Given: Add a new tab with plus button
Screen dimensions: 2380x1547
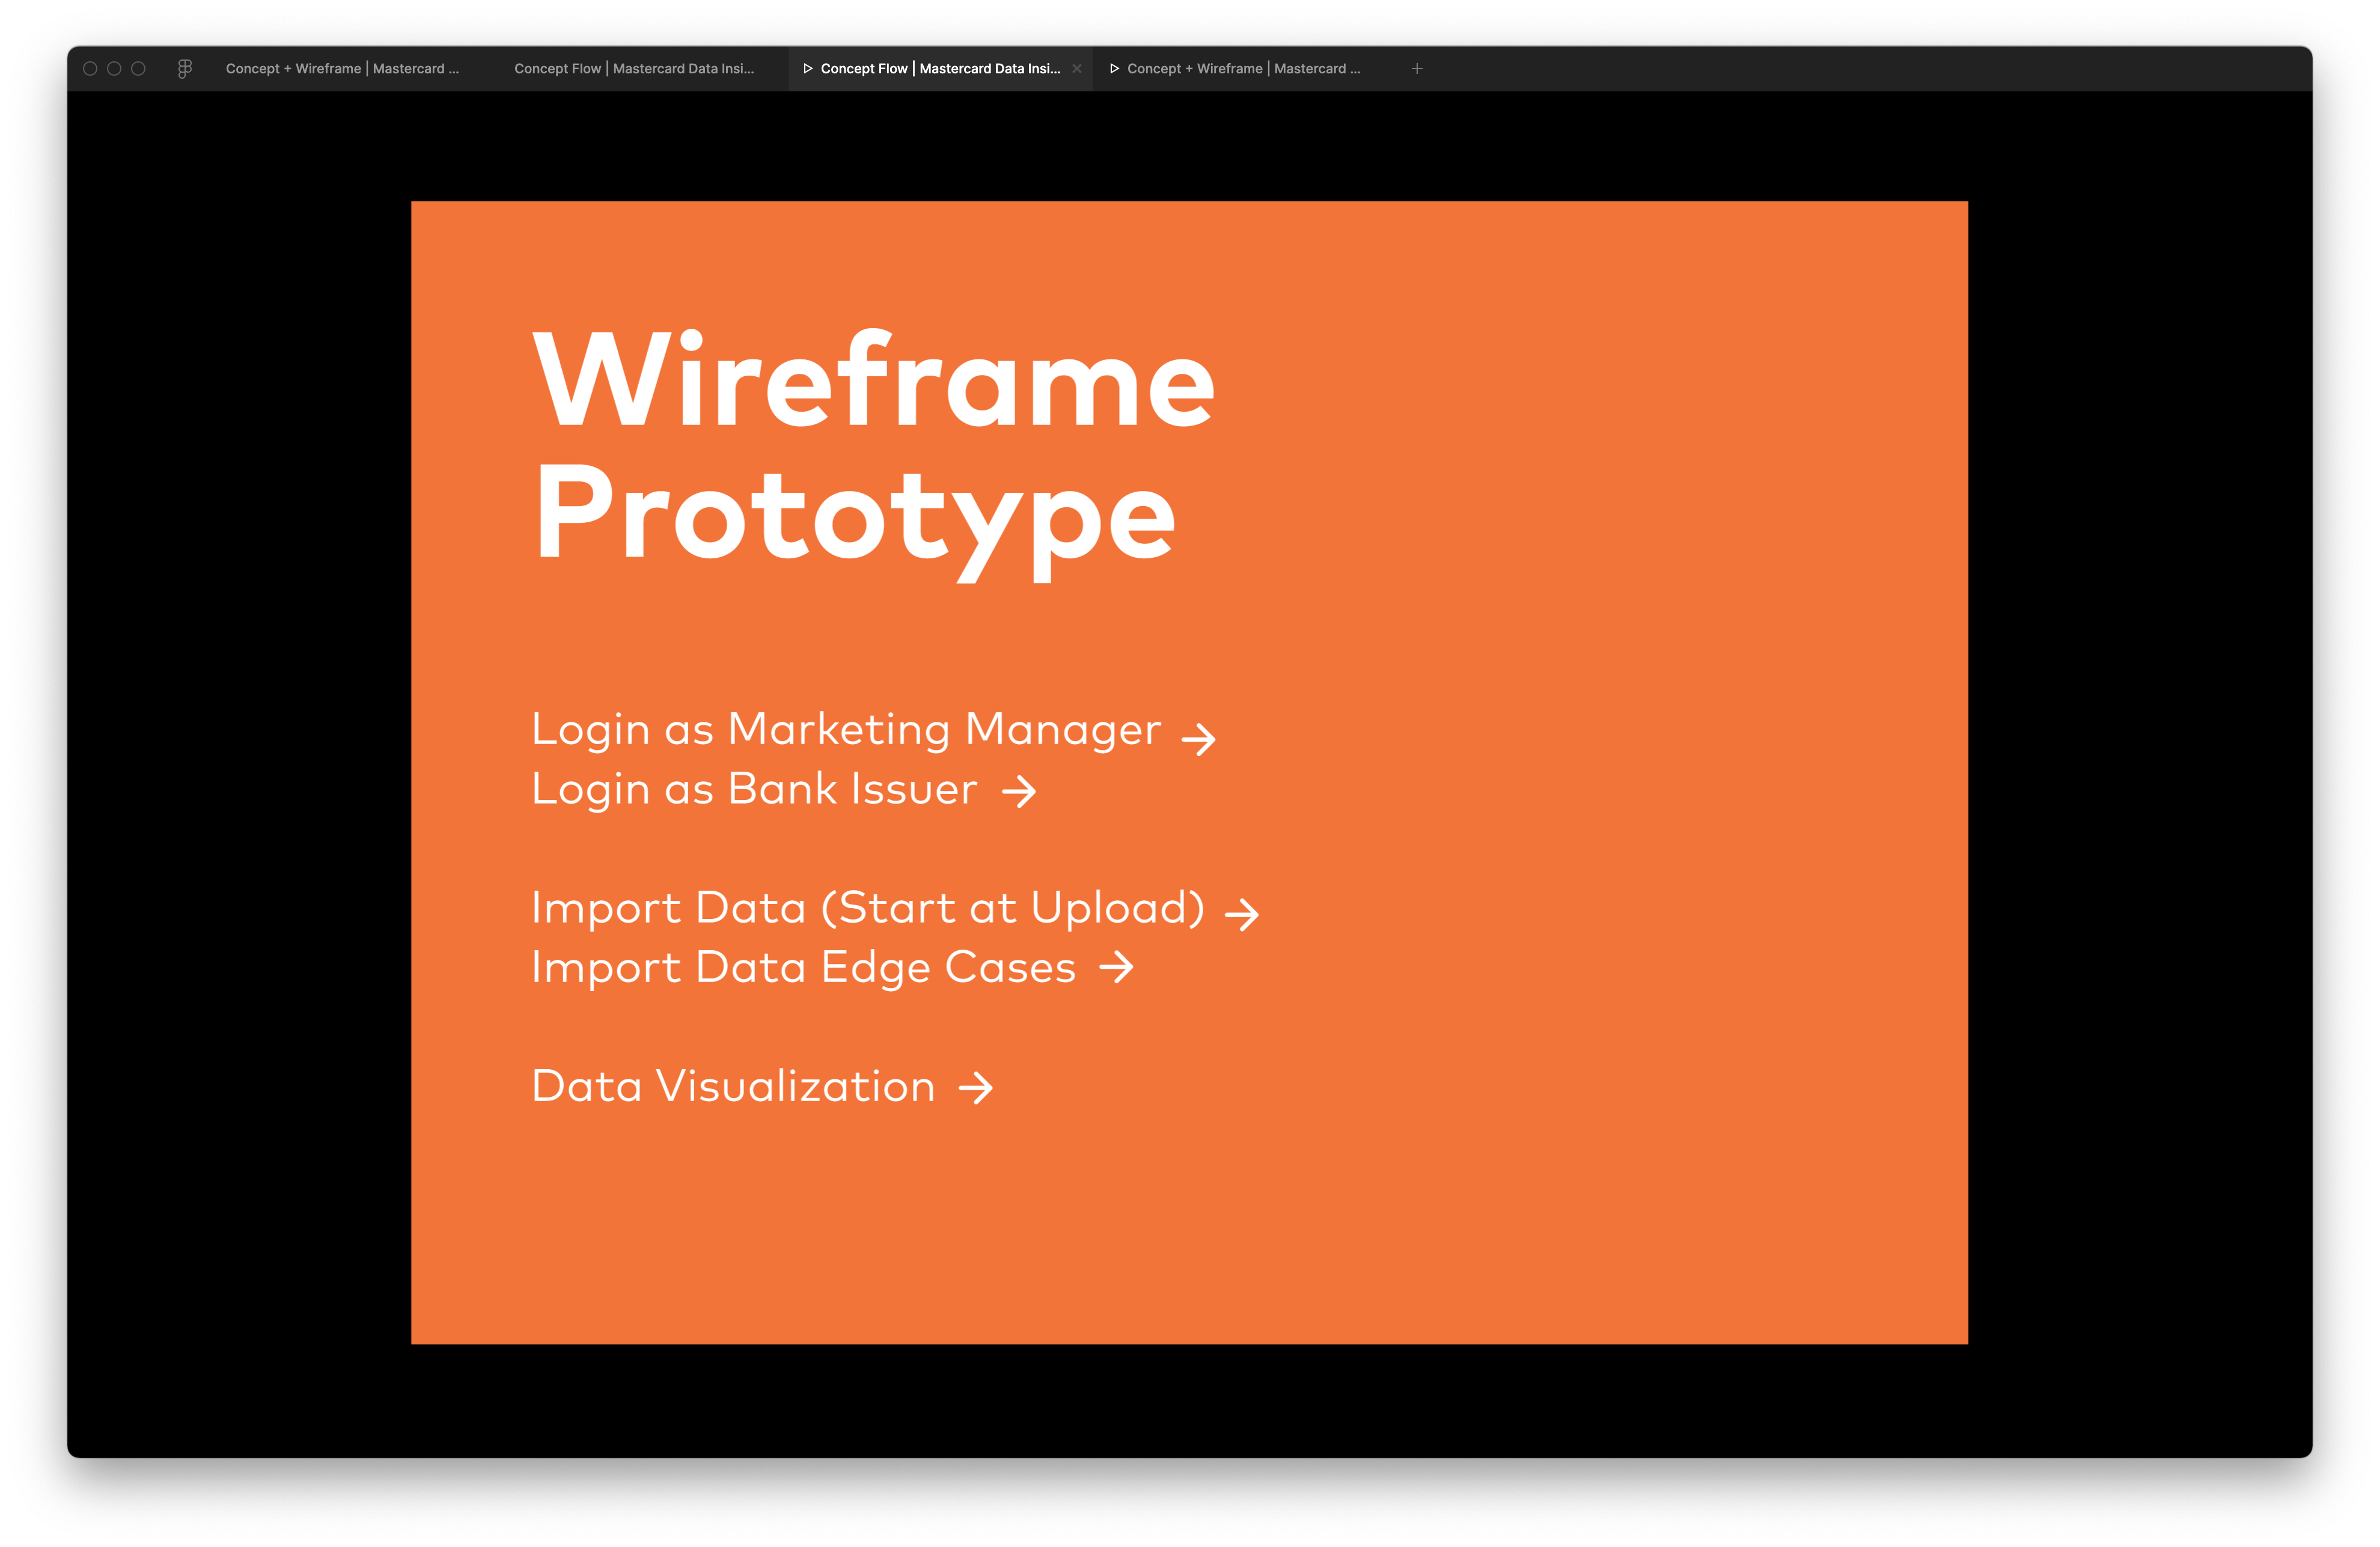Looking at the screenshot, I should click(x=1417, y=68).
